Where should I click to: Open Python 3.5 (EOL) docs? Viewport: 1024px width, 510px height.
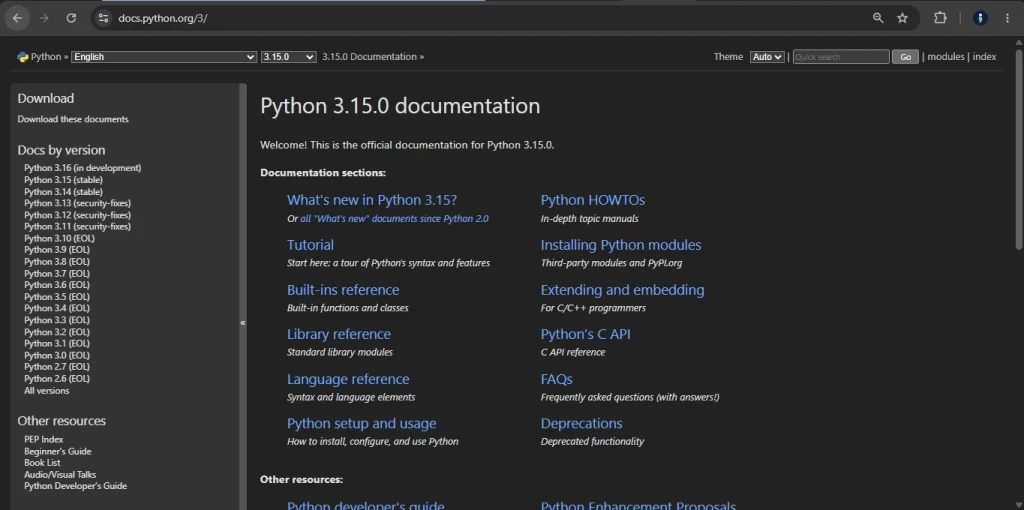click(x=57, y=296)
